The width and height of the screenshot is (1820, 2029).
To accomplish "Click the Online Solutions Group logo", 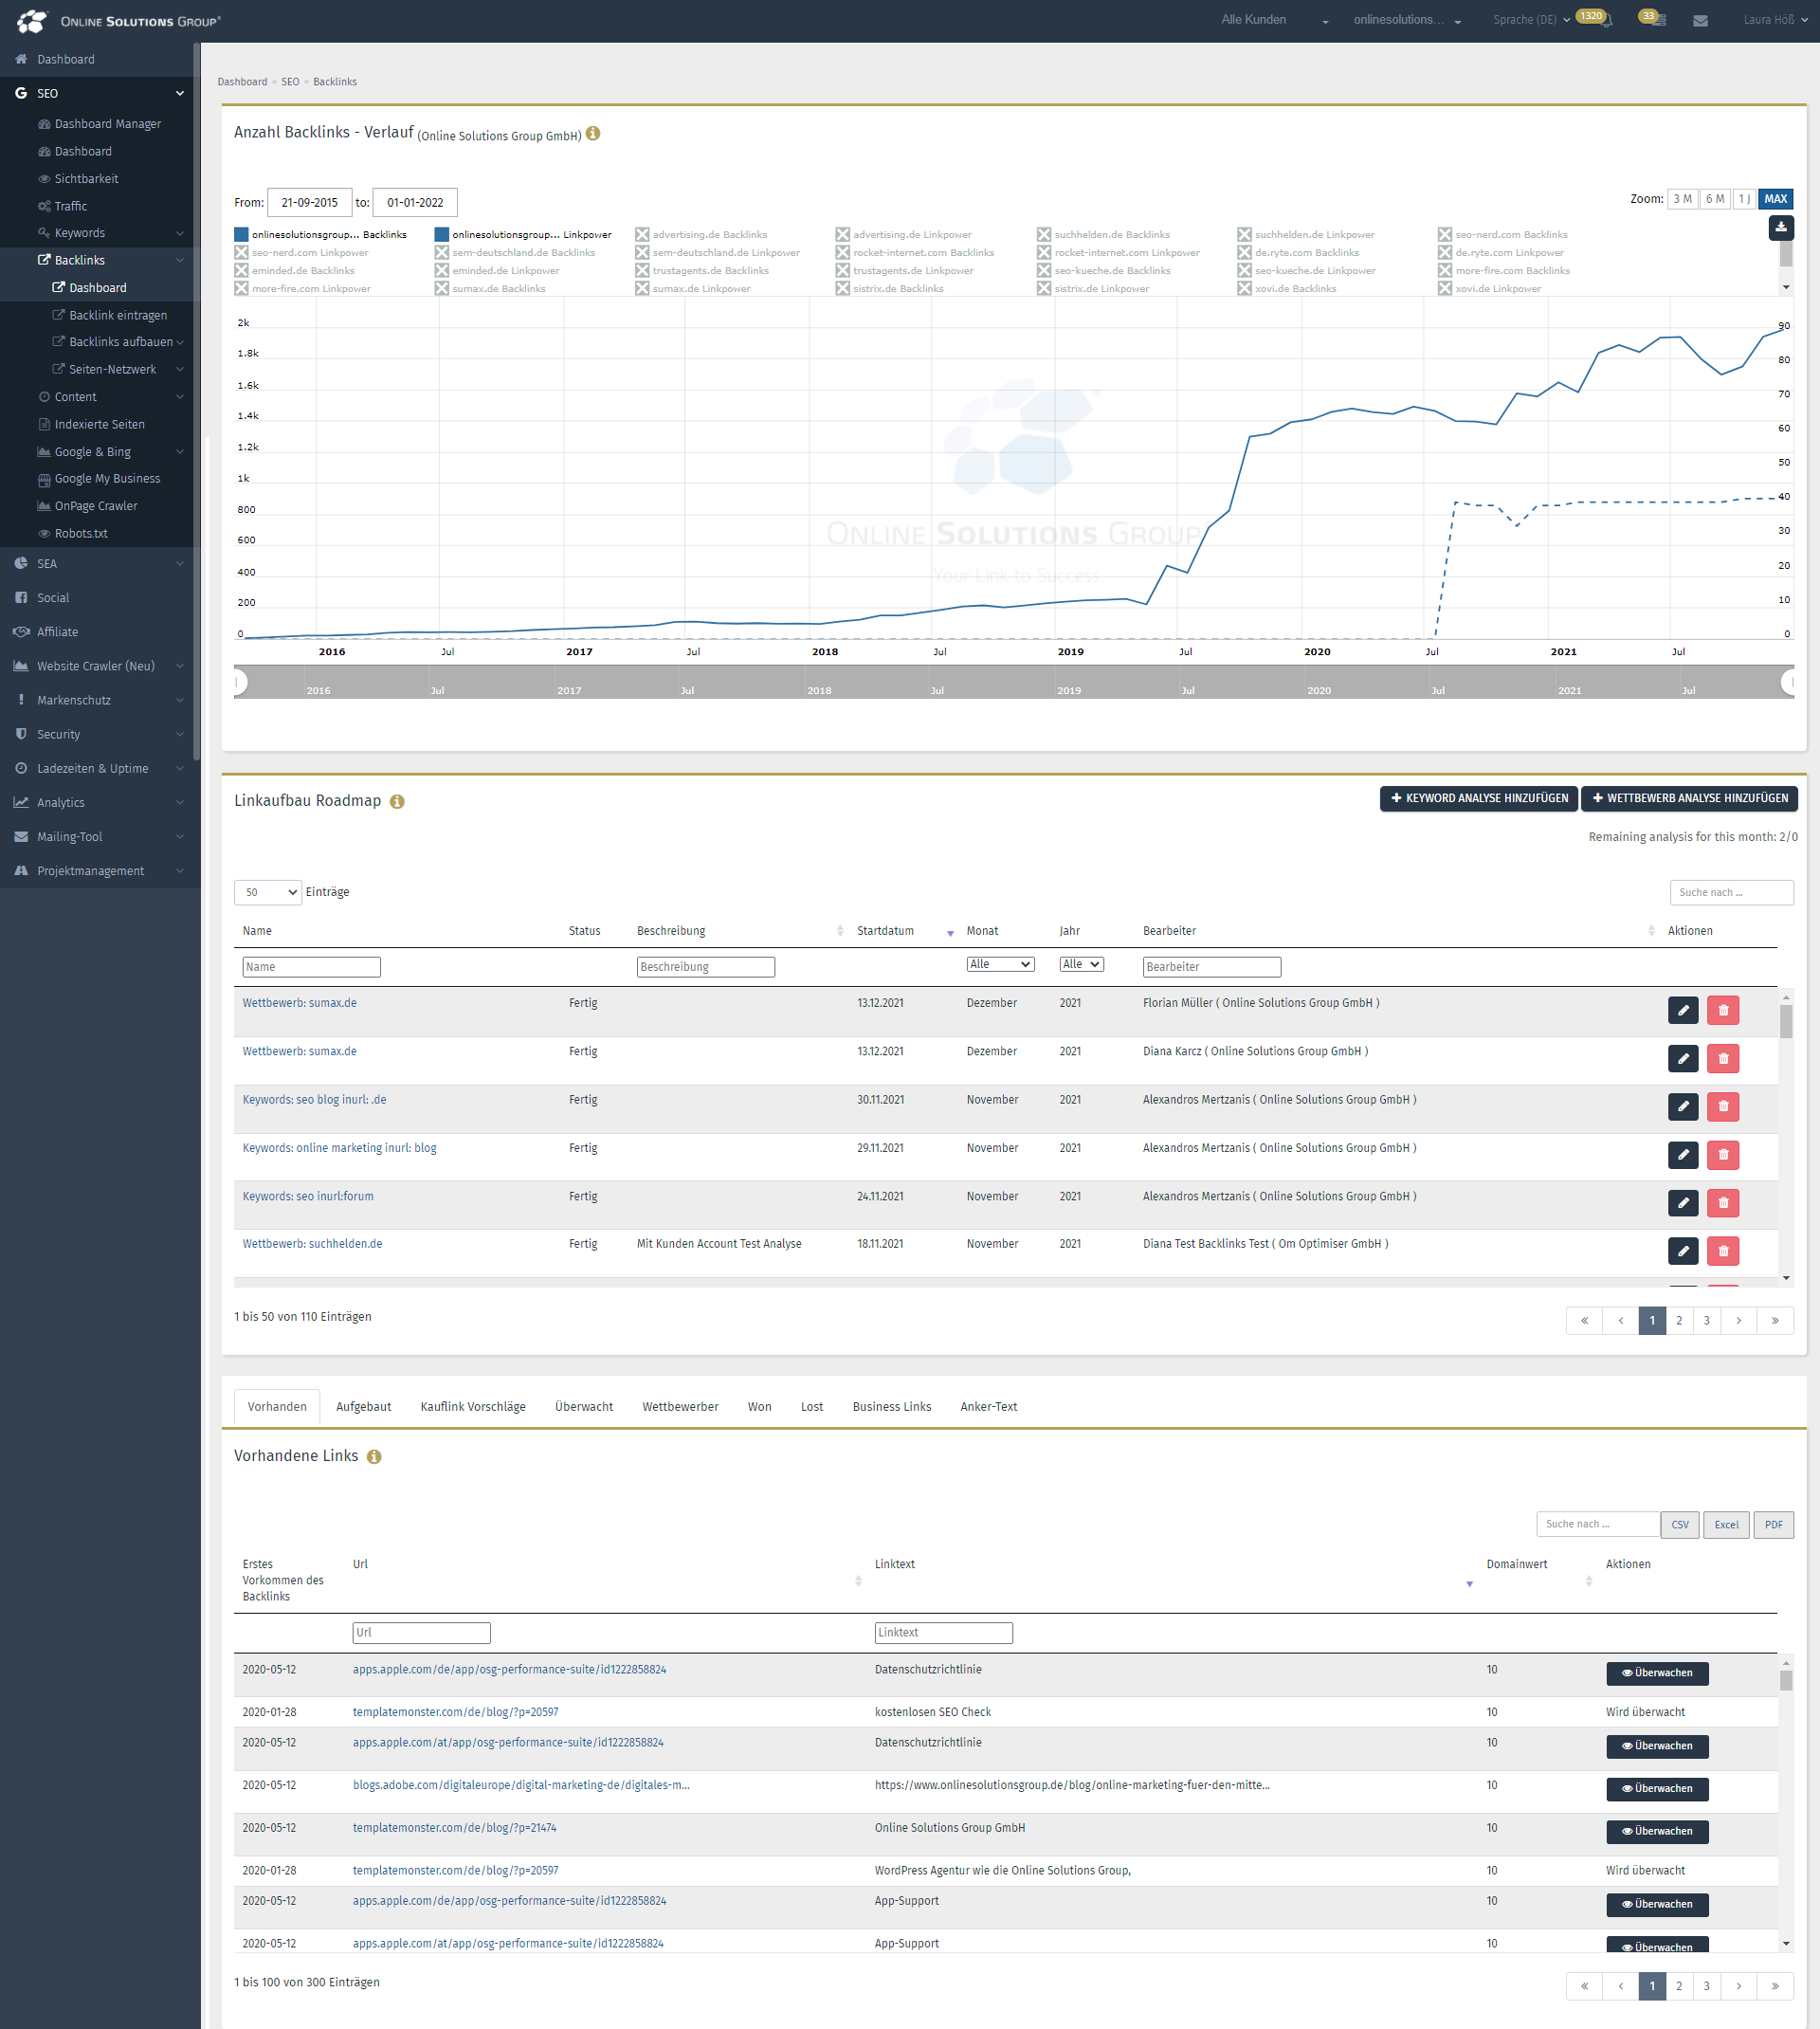I will pyautogui.click(x=118, y=20).
